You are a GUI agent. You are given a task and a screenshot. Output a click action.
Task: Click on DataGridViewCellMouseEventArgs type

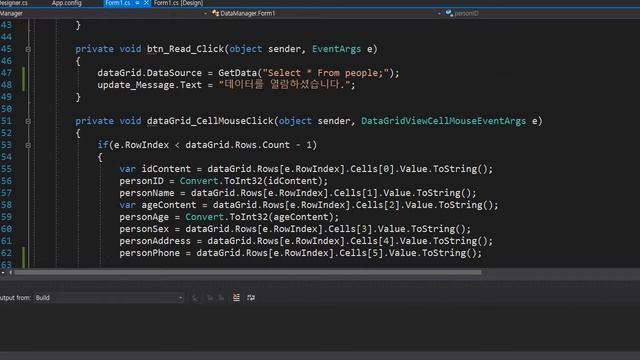[x=444, y=121]
